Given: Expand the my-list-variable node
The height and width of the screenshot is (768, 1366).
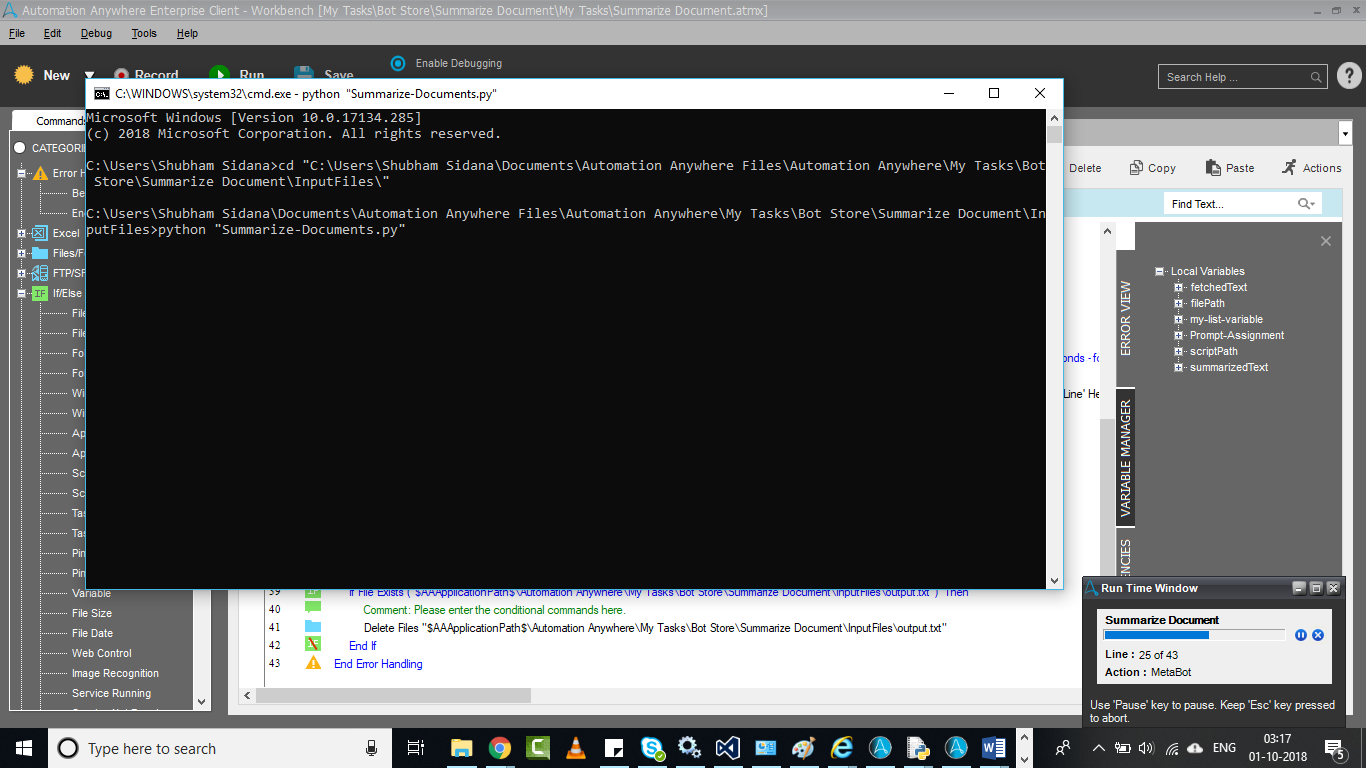Looking at the screenshot, I should tap(1179, 319).
